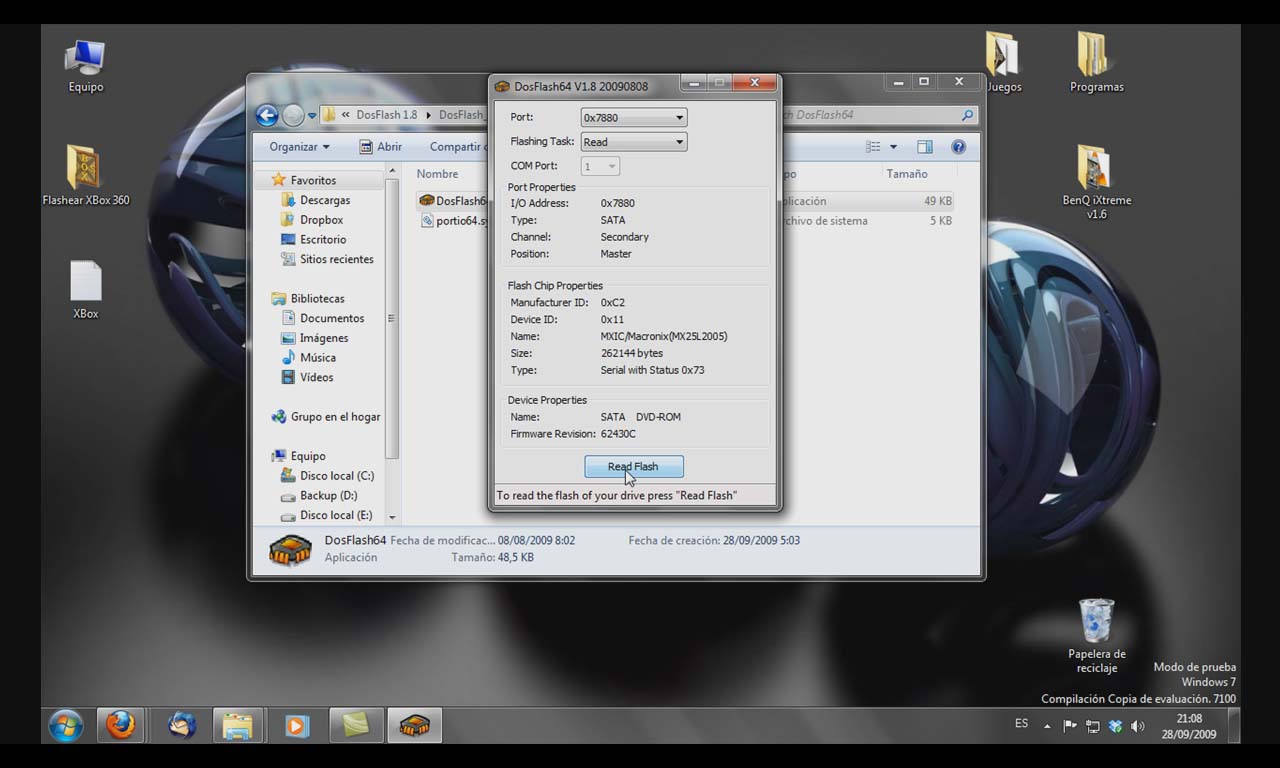
Task: Click the DosFlash 1.8 breadcrumb
Action: [x=386, y=115]
